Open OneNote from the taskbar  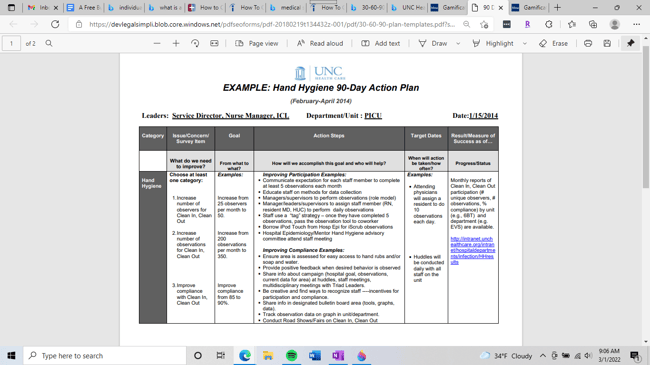338,355
